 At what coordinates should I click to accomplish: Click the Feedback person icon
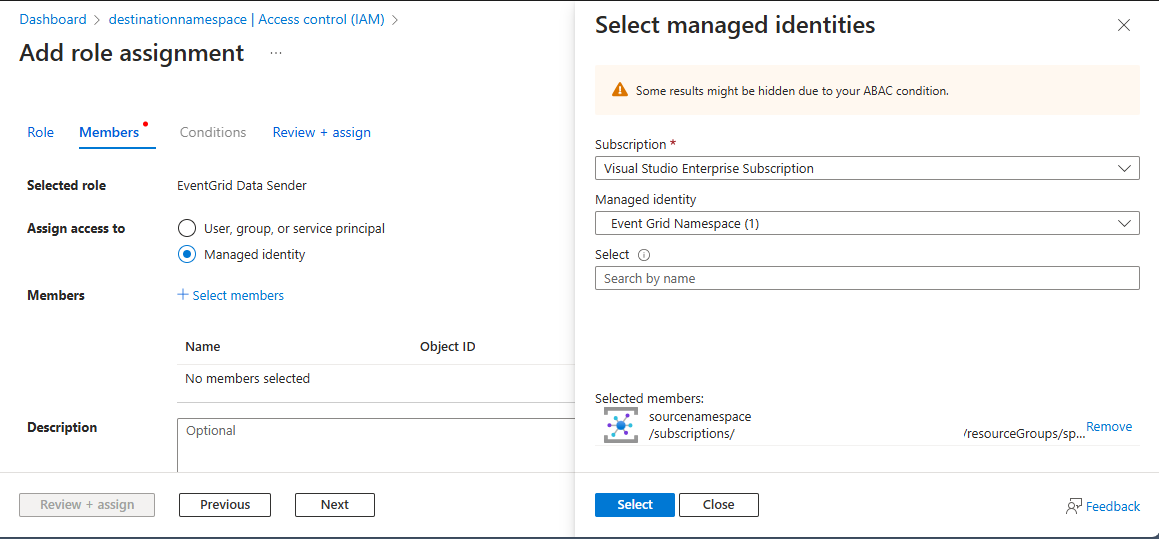(1074, 506)
